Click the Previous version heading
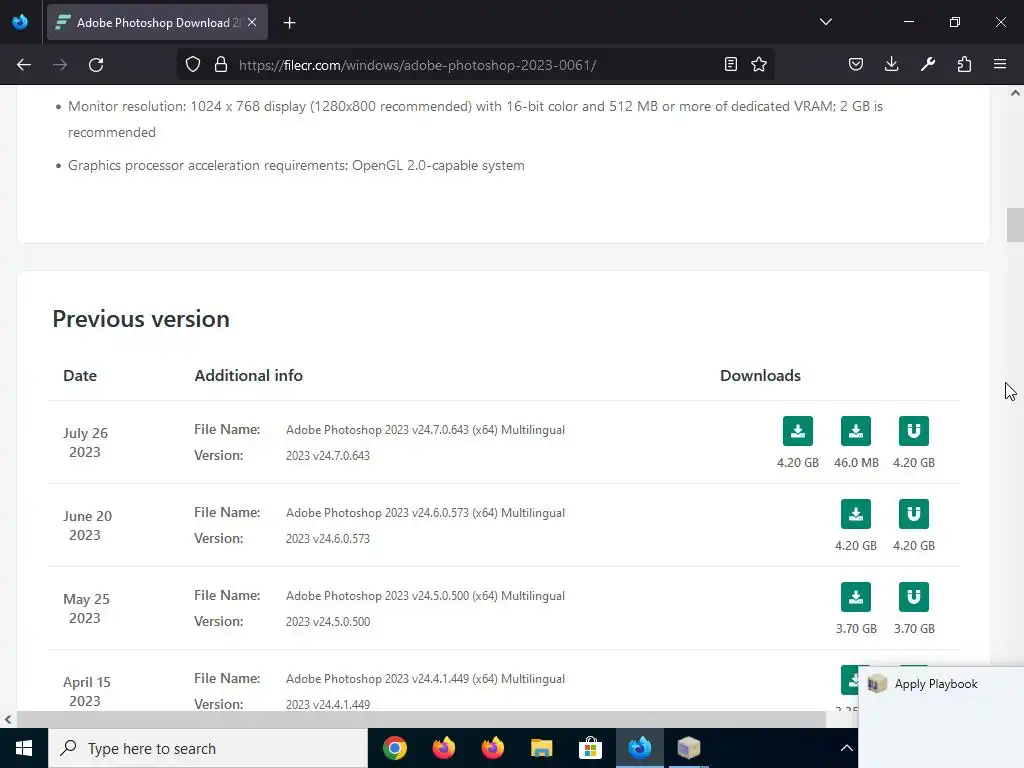 point(141,319)
